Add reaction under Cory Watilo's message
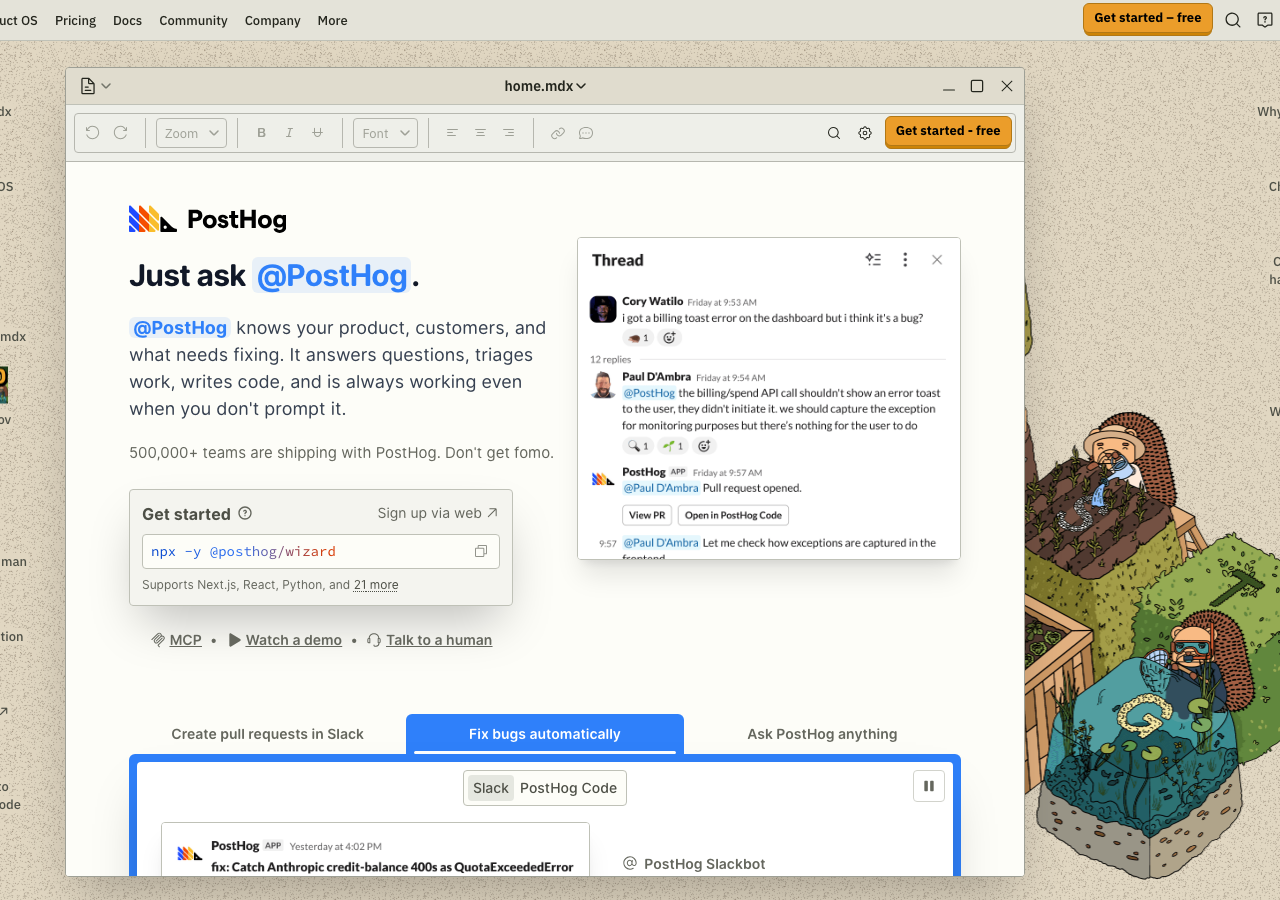Image resolution: width=1280 pixels, height=900 pixels. click(670, 338)
